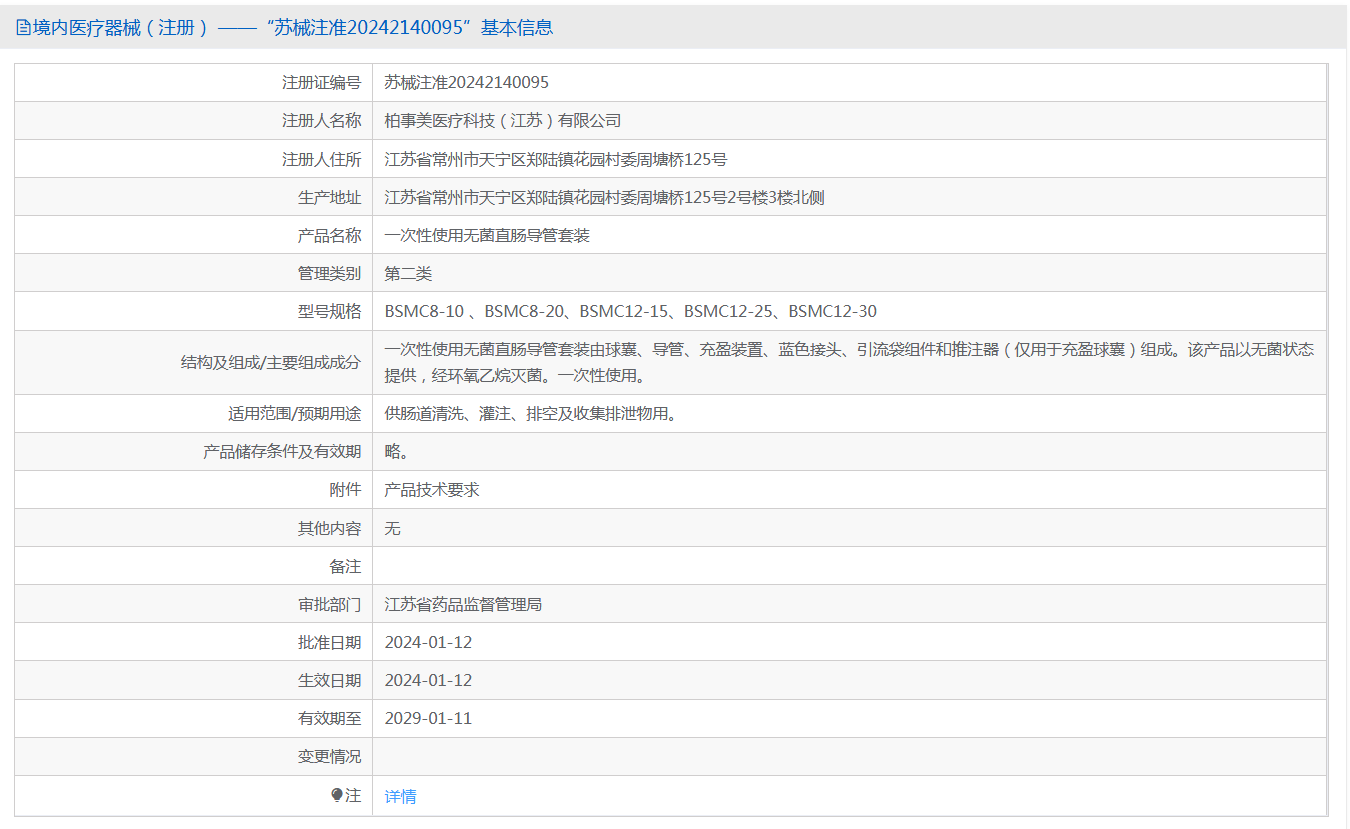
Task: Open the 详情 link
Action: point(400,796)
